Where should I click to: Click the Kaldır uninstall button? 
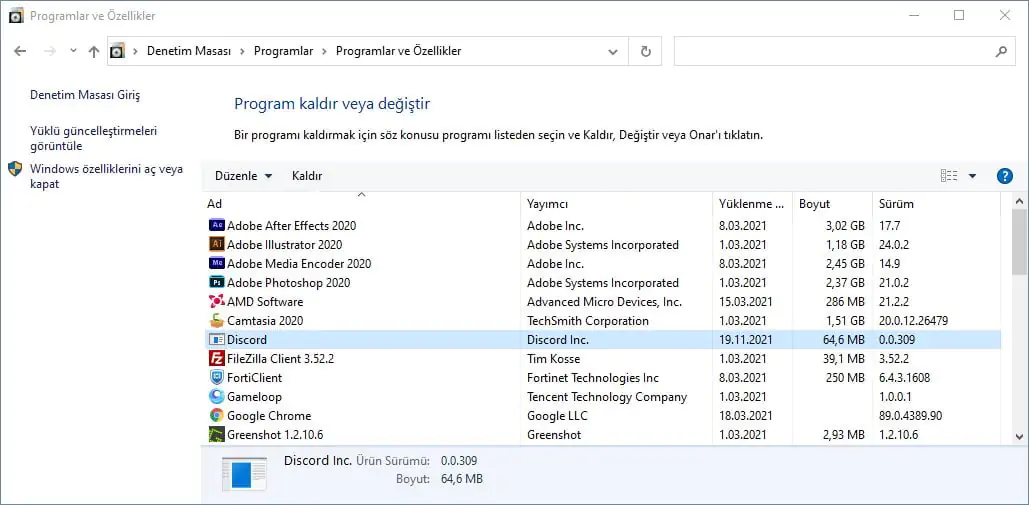click(307, 176)
